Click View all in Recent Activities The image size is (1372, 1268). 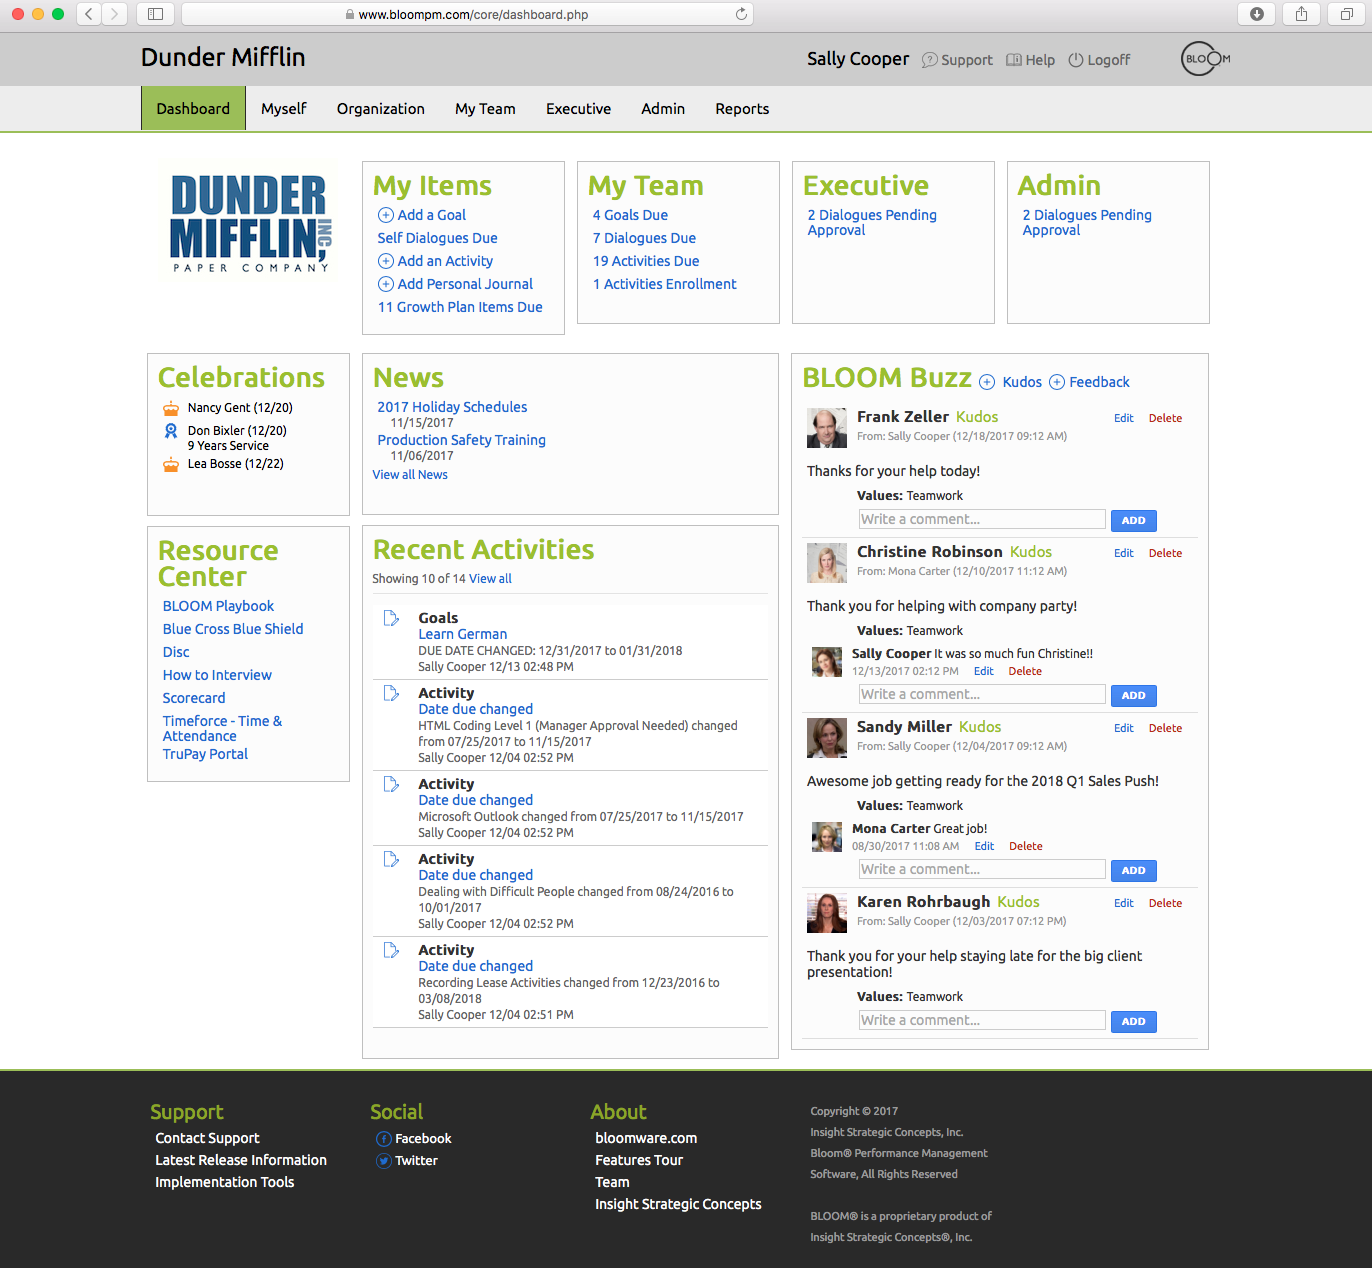490,579
